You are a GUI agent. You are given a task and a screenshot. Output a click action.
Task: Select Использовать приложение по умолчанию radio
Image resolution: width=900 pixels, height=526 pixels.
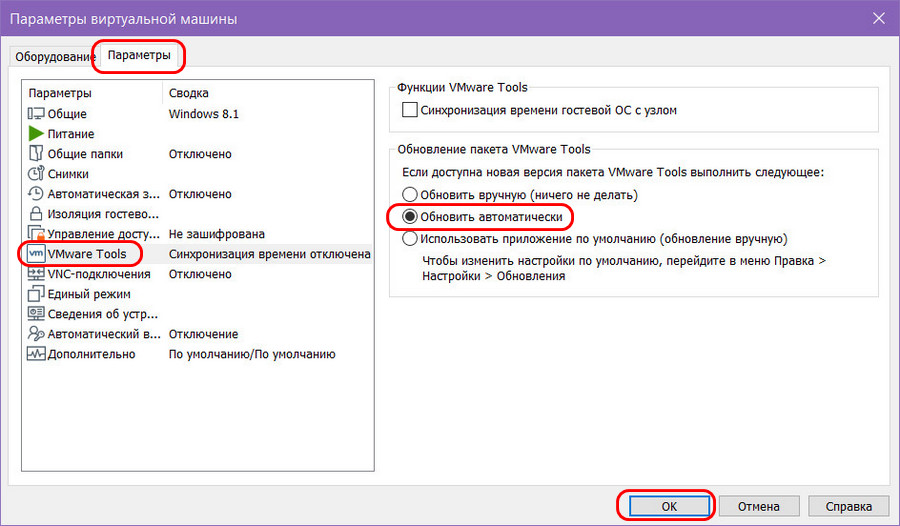click(409, 238)
